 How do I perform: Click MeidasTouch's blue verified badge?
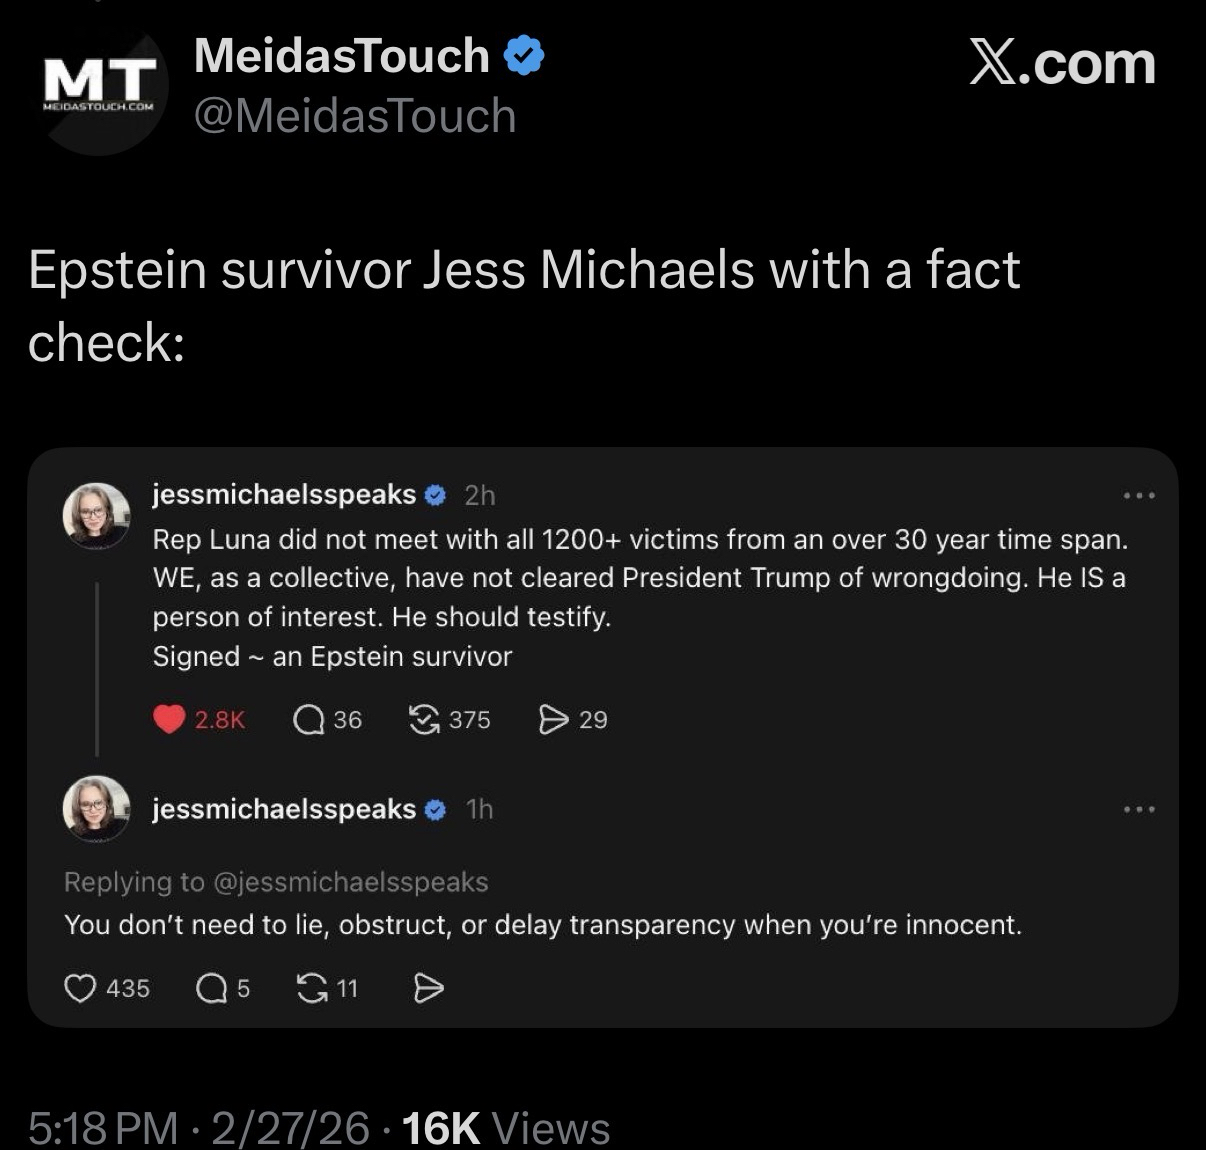pos(524,56)
